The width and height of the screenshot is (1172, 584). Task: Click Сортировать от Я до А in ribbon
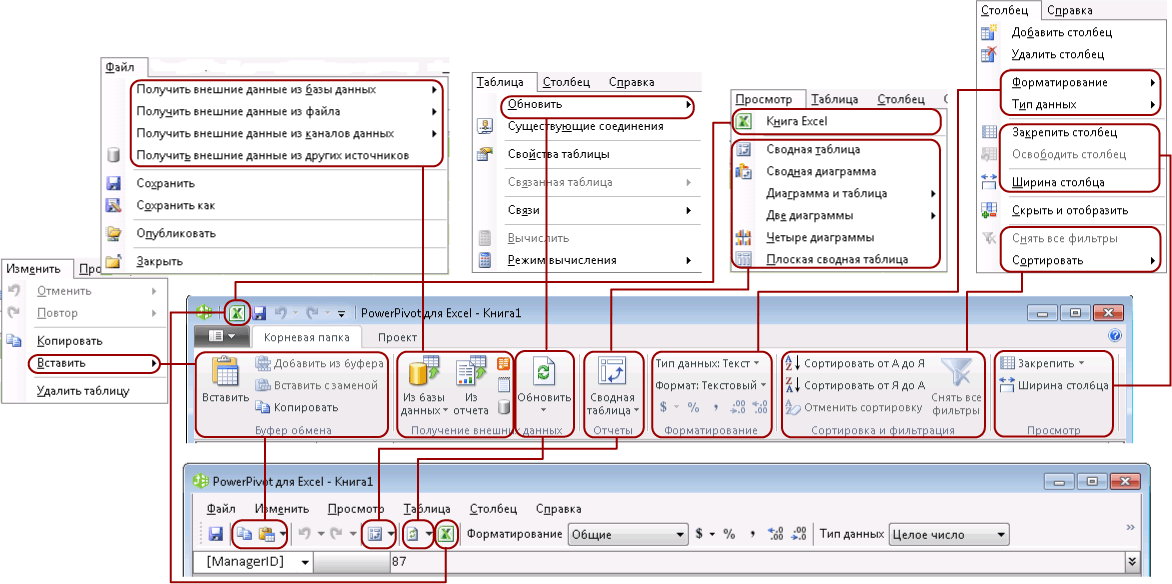click(854, 385)
